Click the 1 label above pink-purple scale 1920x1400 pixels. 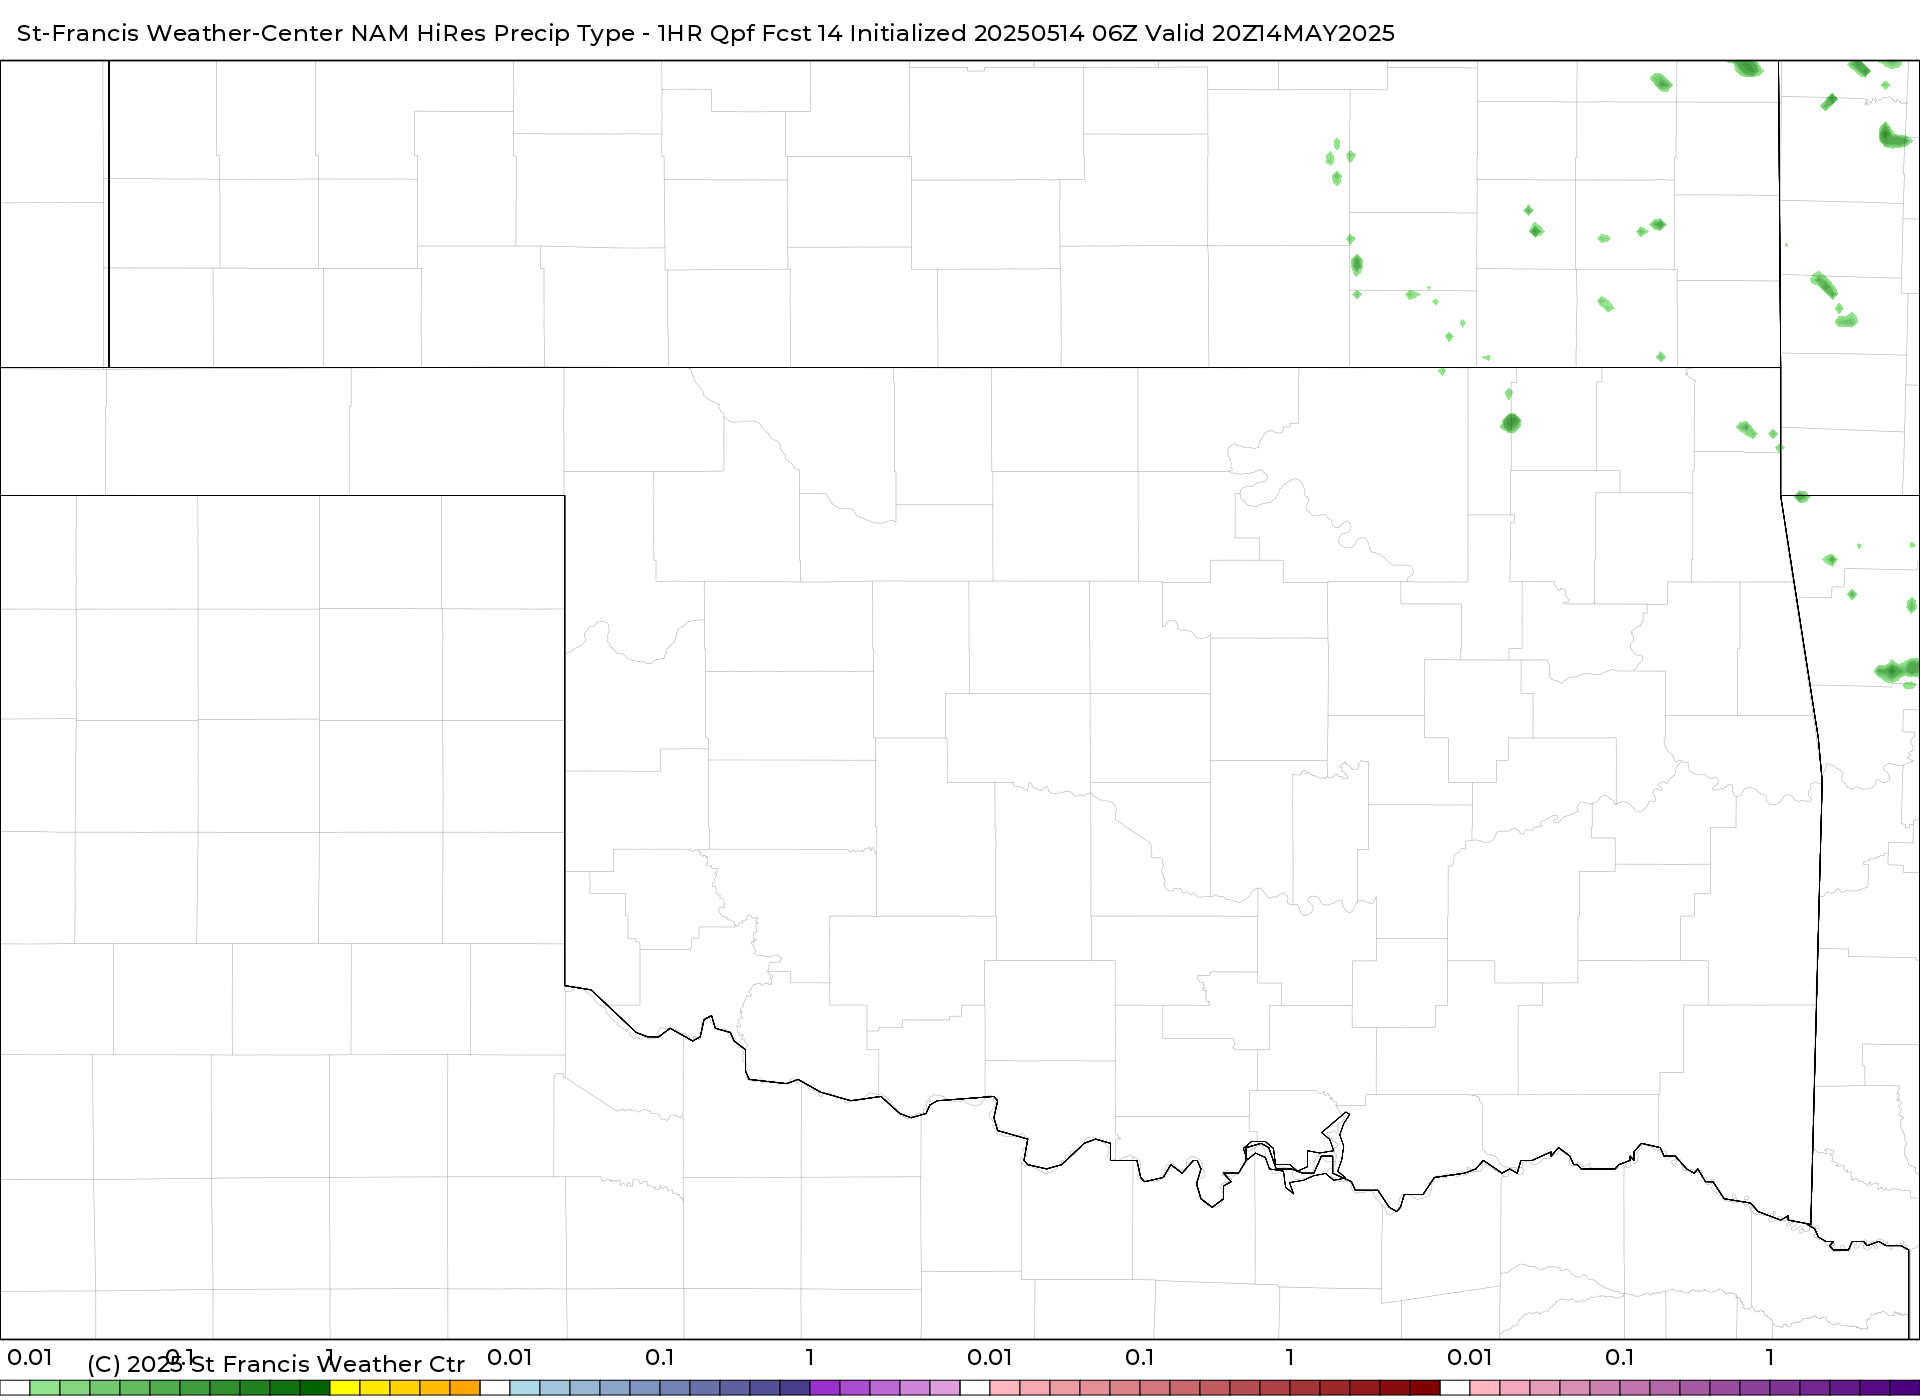click(x=1769, y=1357)
